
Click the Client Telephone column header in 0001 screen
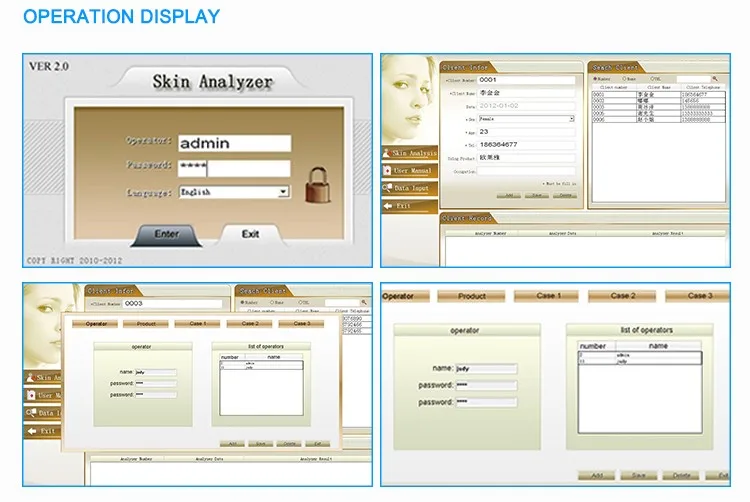[703, 87]
